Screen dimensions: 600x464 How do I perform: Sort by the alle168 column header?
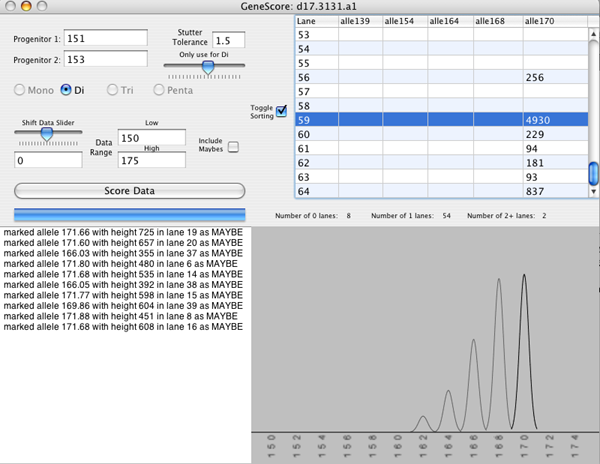pyautogui.click(x=498, y=21)
